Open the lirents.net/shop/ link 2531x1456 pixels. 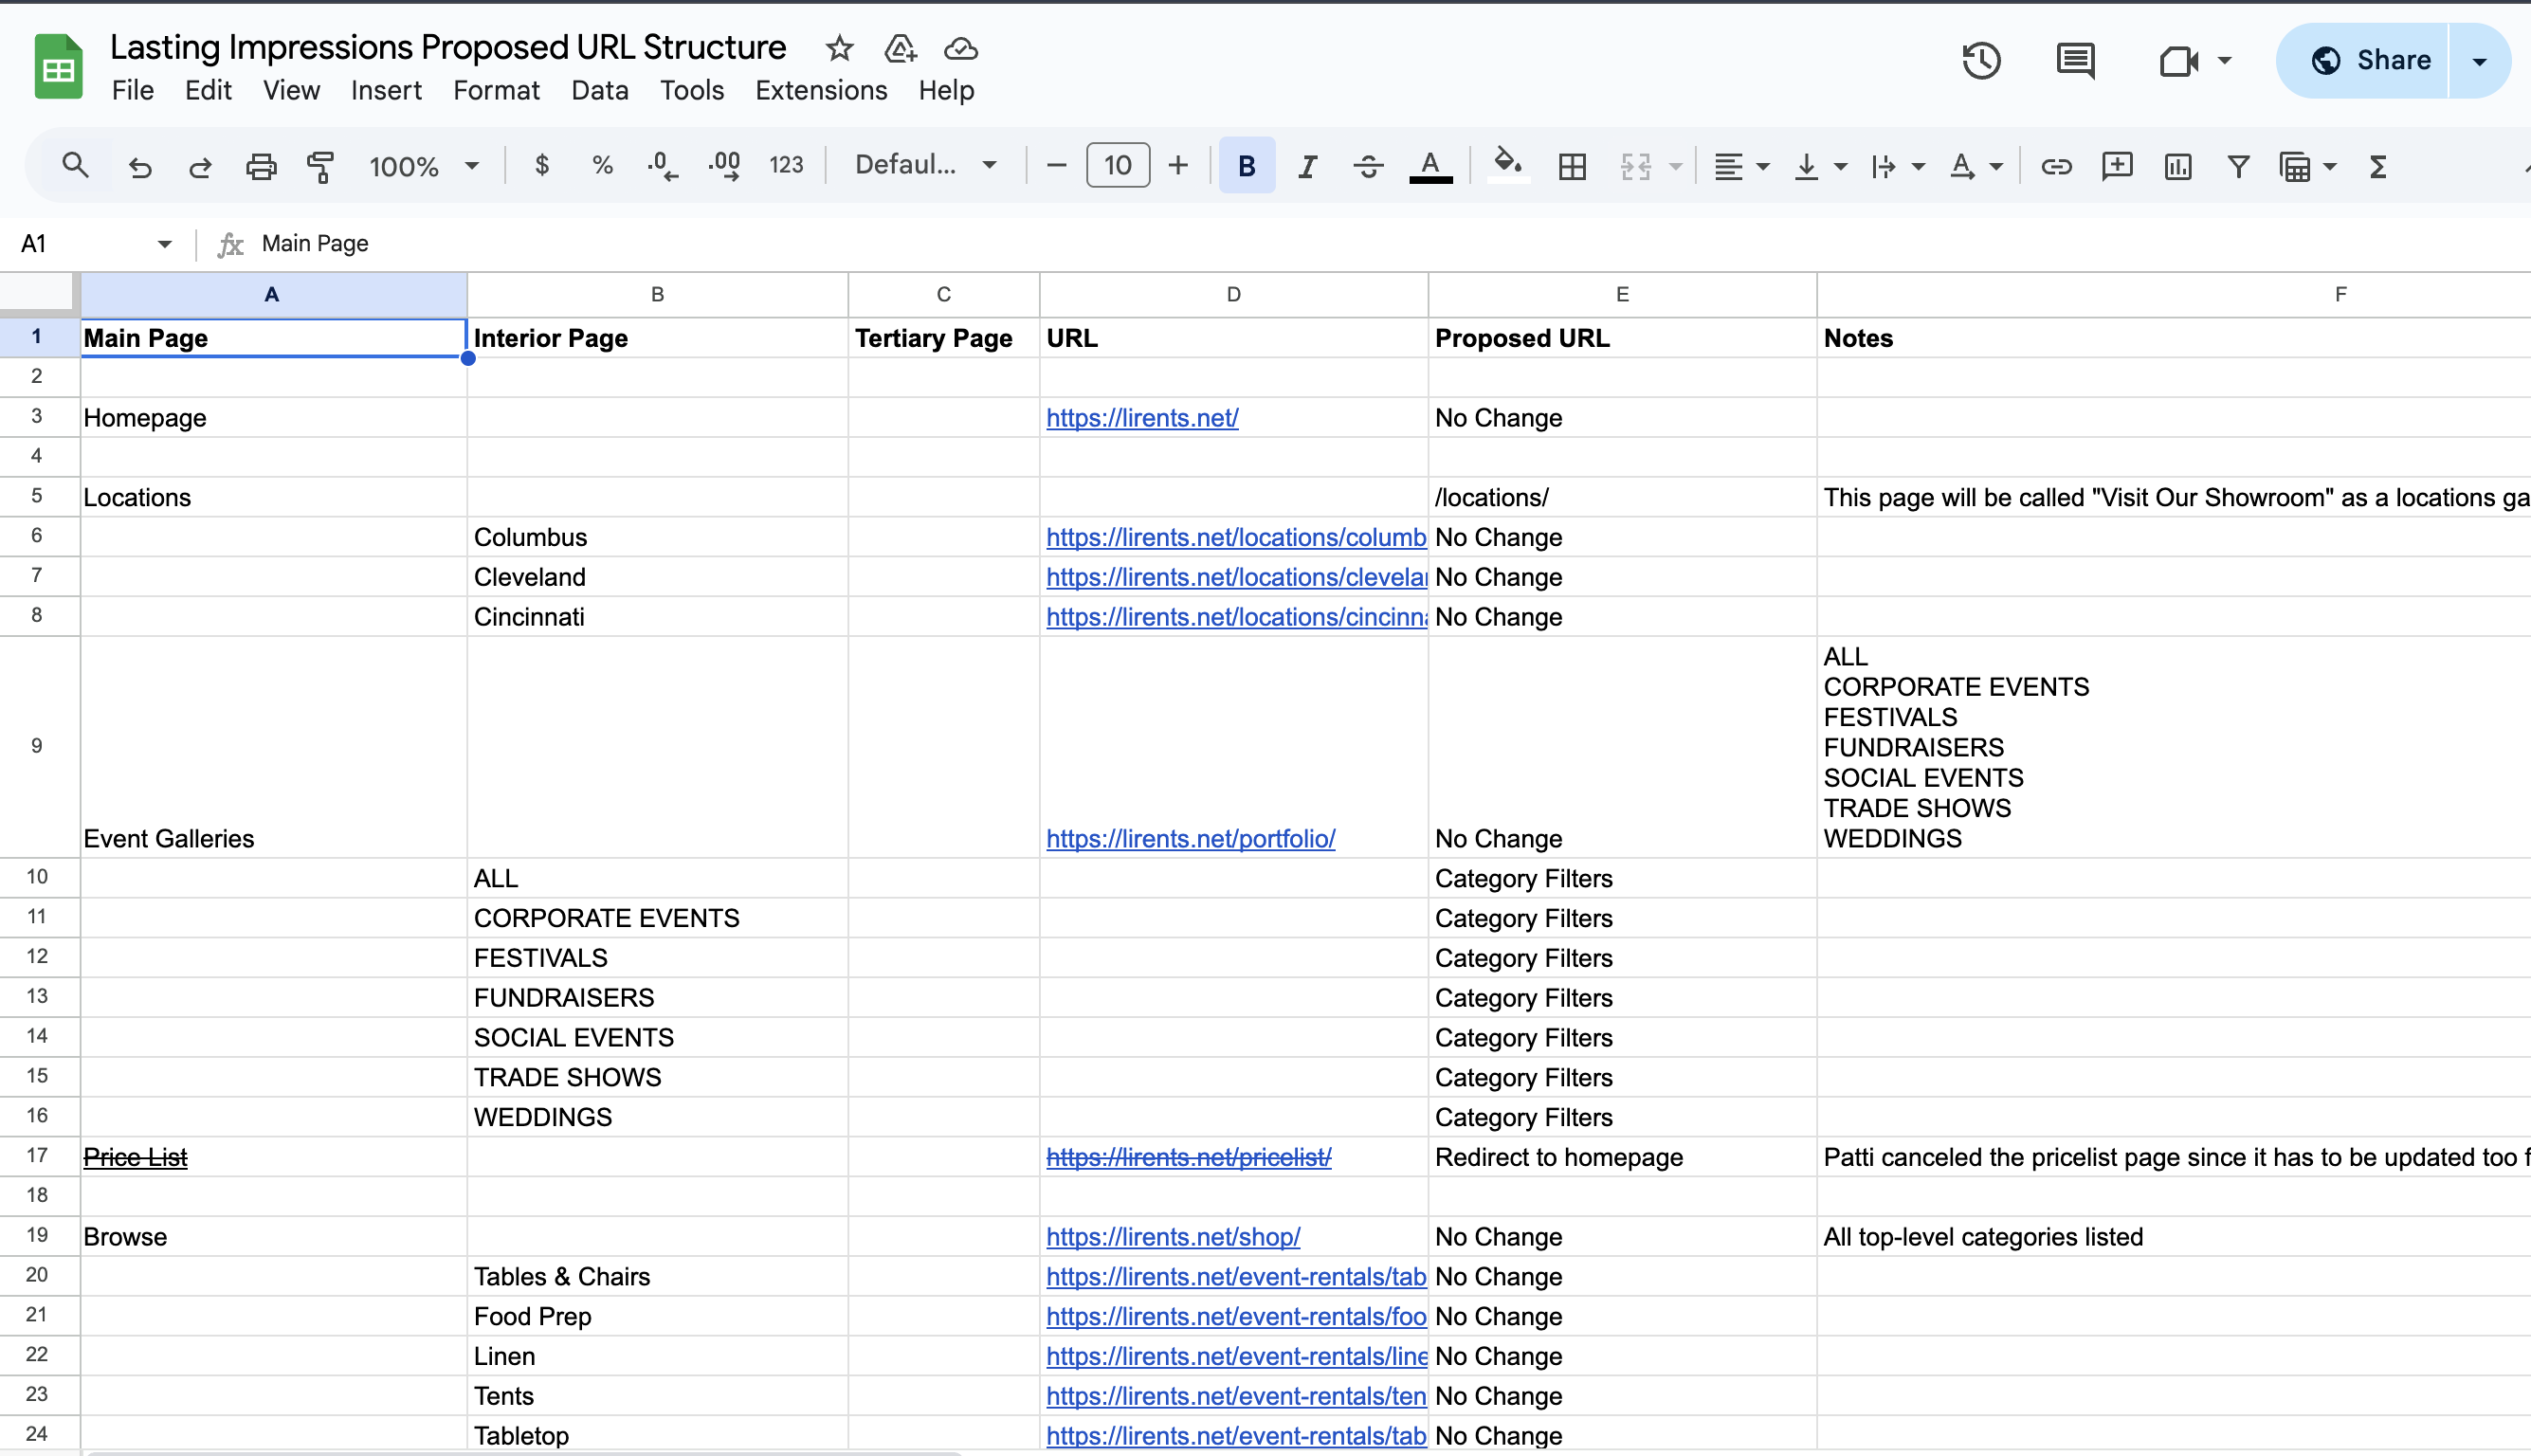[1173, 1237]
